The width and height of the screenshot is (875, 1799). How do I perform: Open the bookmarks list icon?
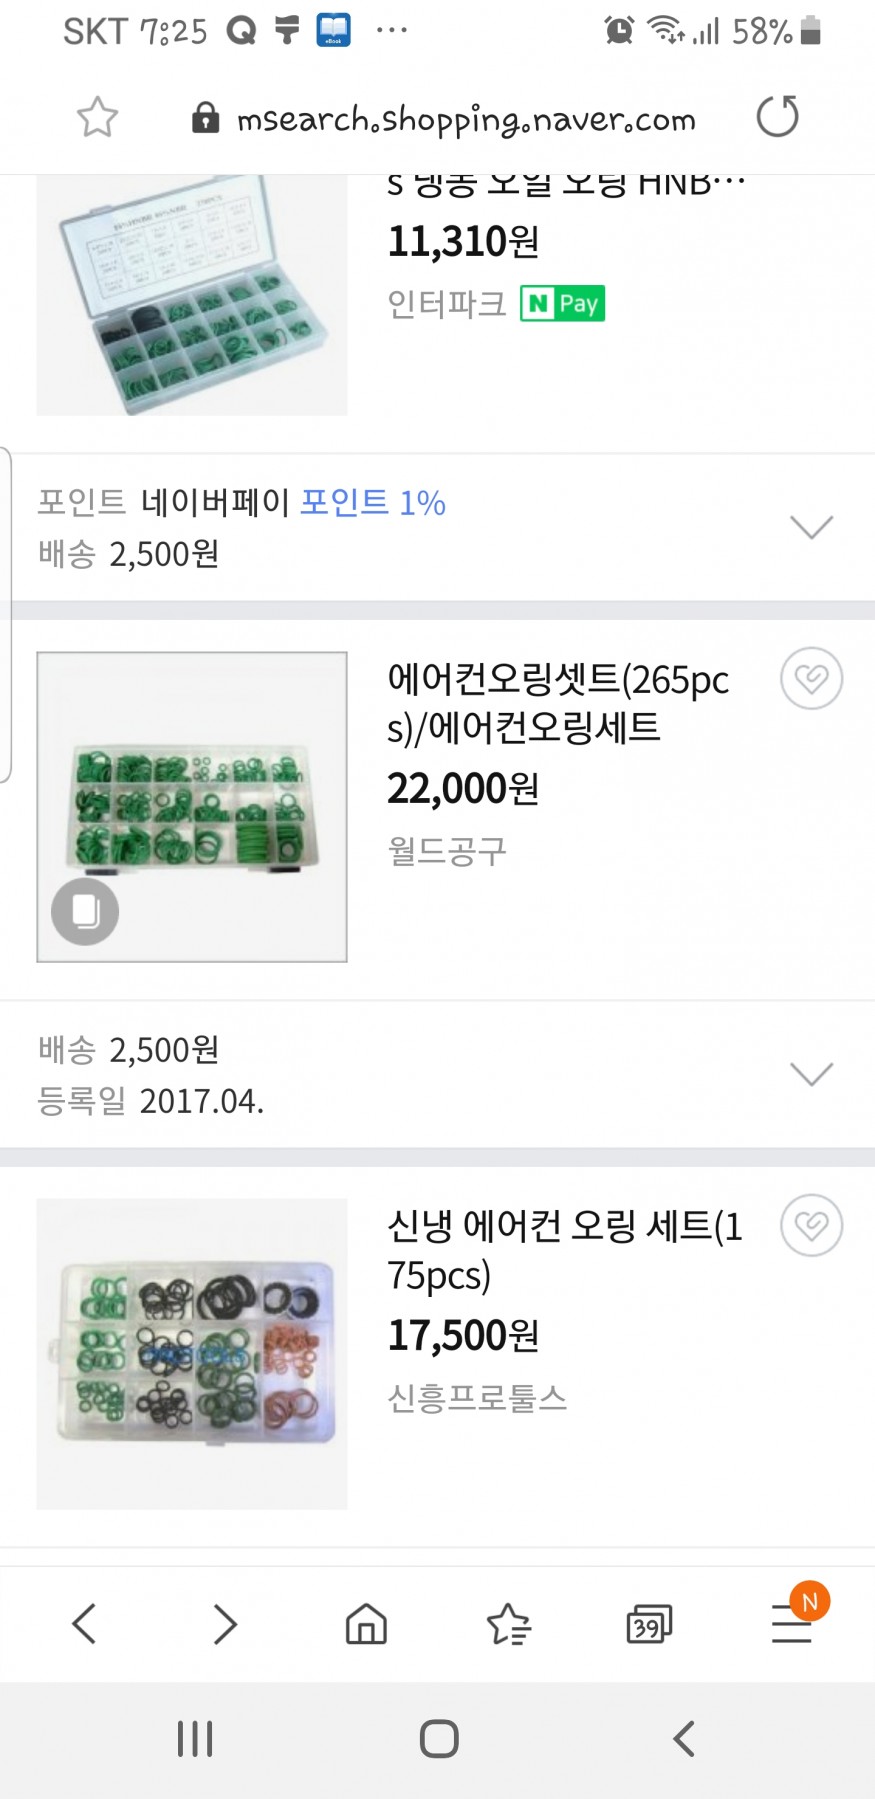click(x=508, y=1623)
